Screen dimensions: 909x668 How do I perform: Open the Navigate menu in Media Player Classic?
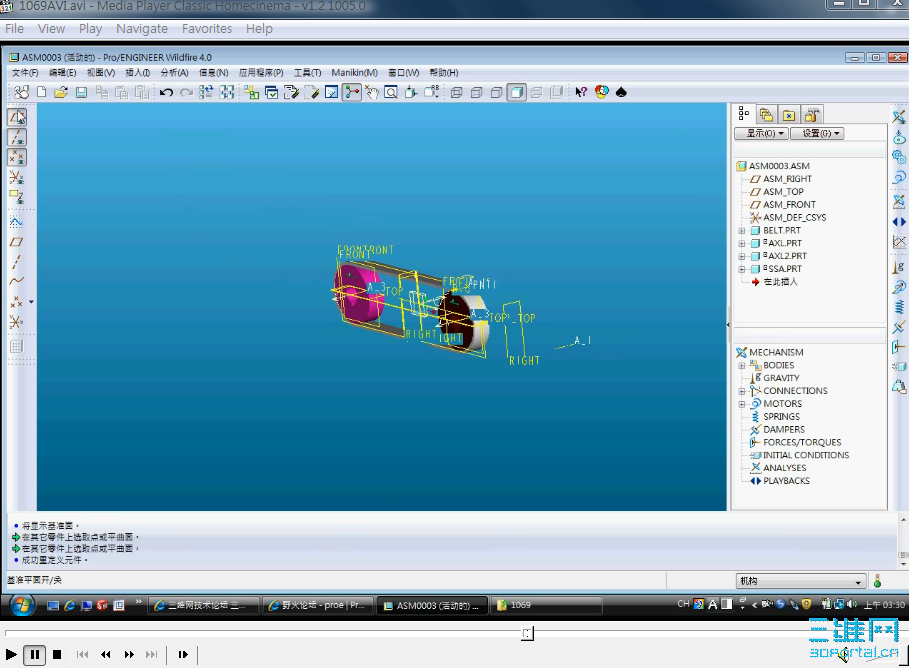point(142,28)
